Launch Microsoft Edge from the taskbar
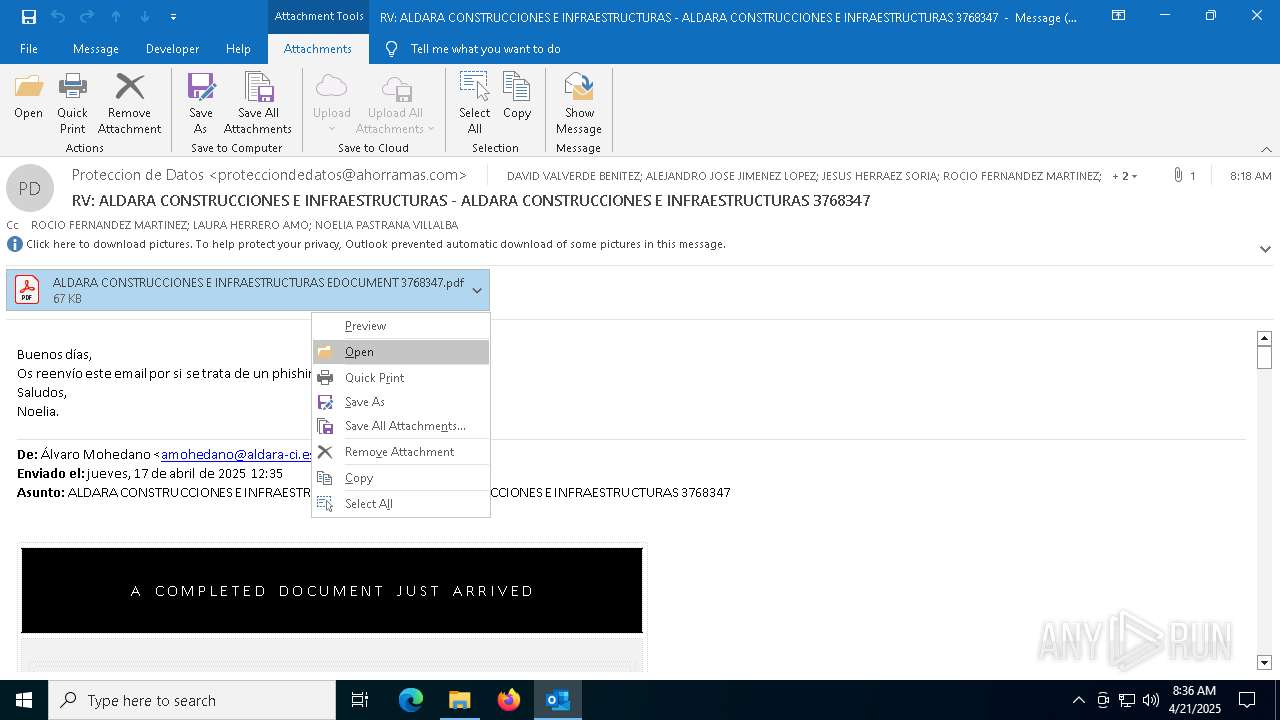This screenshot has height=720, width=1280. [x=411, y=700]
